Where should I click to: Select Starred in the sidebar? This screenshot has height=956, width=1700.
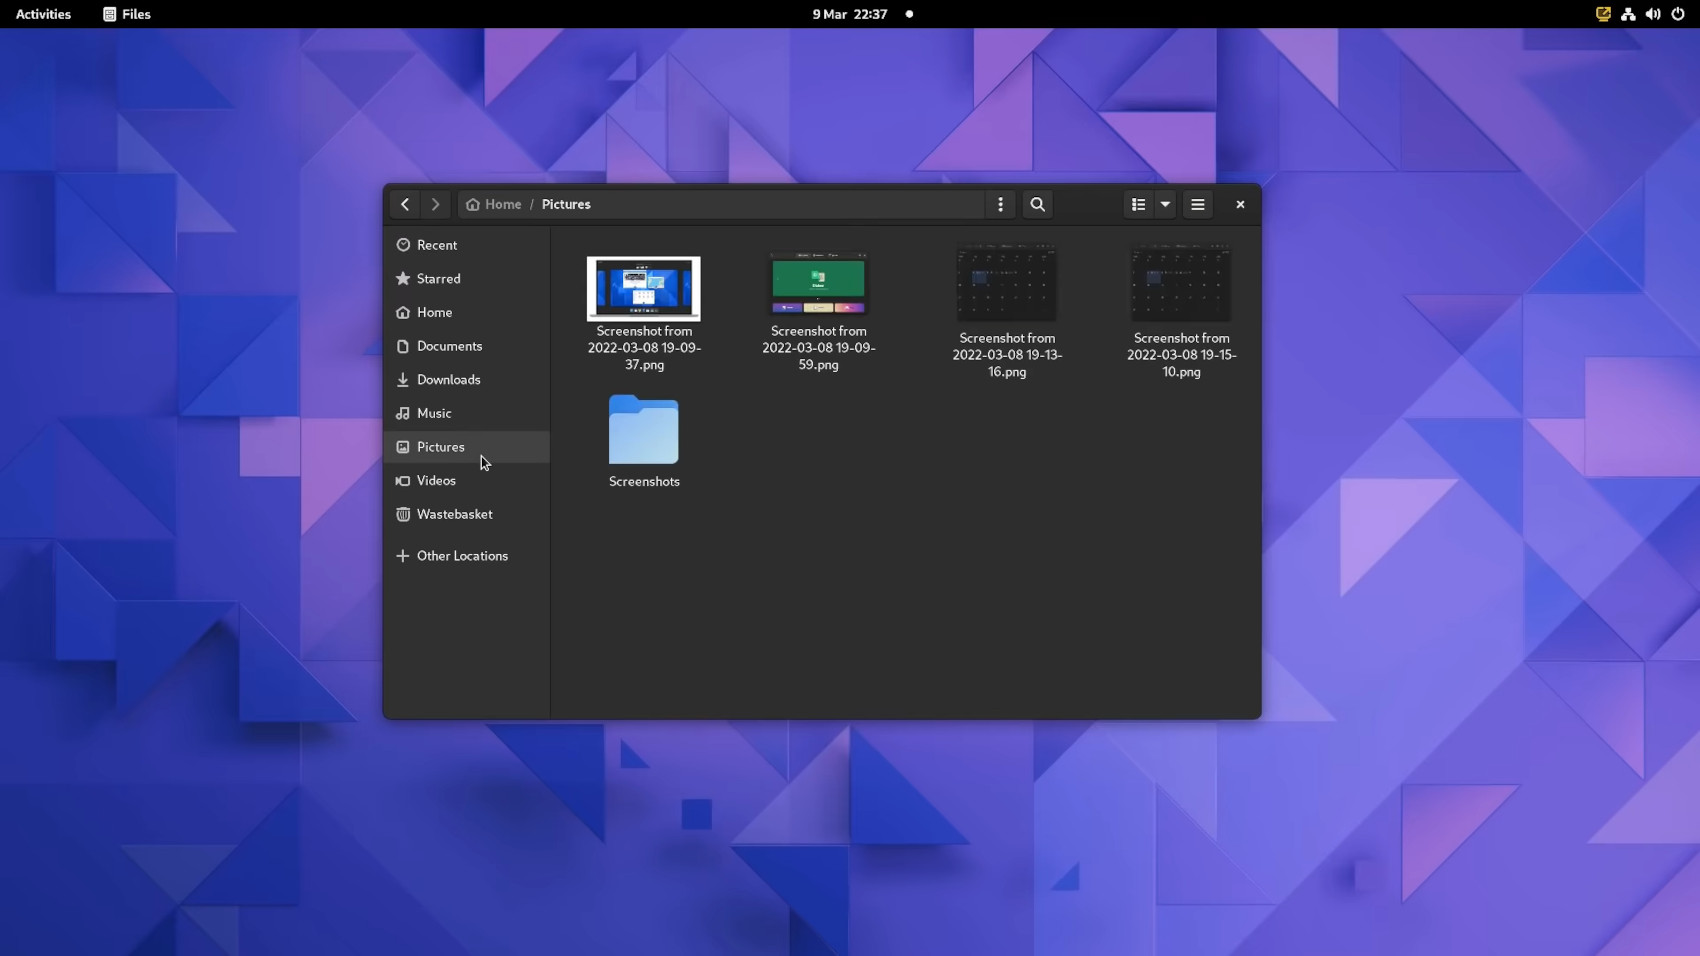click(x=439, y=279)
